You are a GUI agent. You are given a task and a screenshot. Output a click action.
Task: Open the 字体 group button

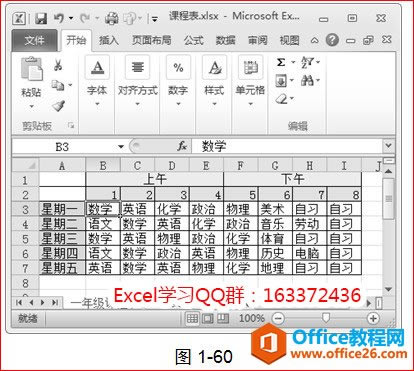click(97, 81)
